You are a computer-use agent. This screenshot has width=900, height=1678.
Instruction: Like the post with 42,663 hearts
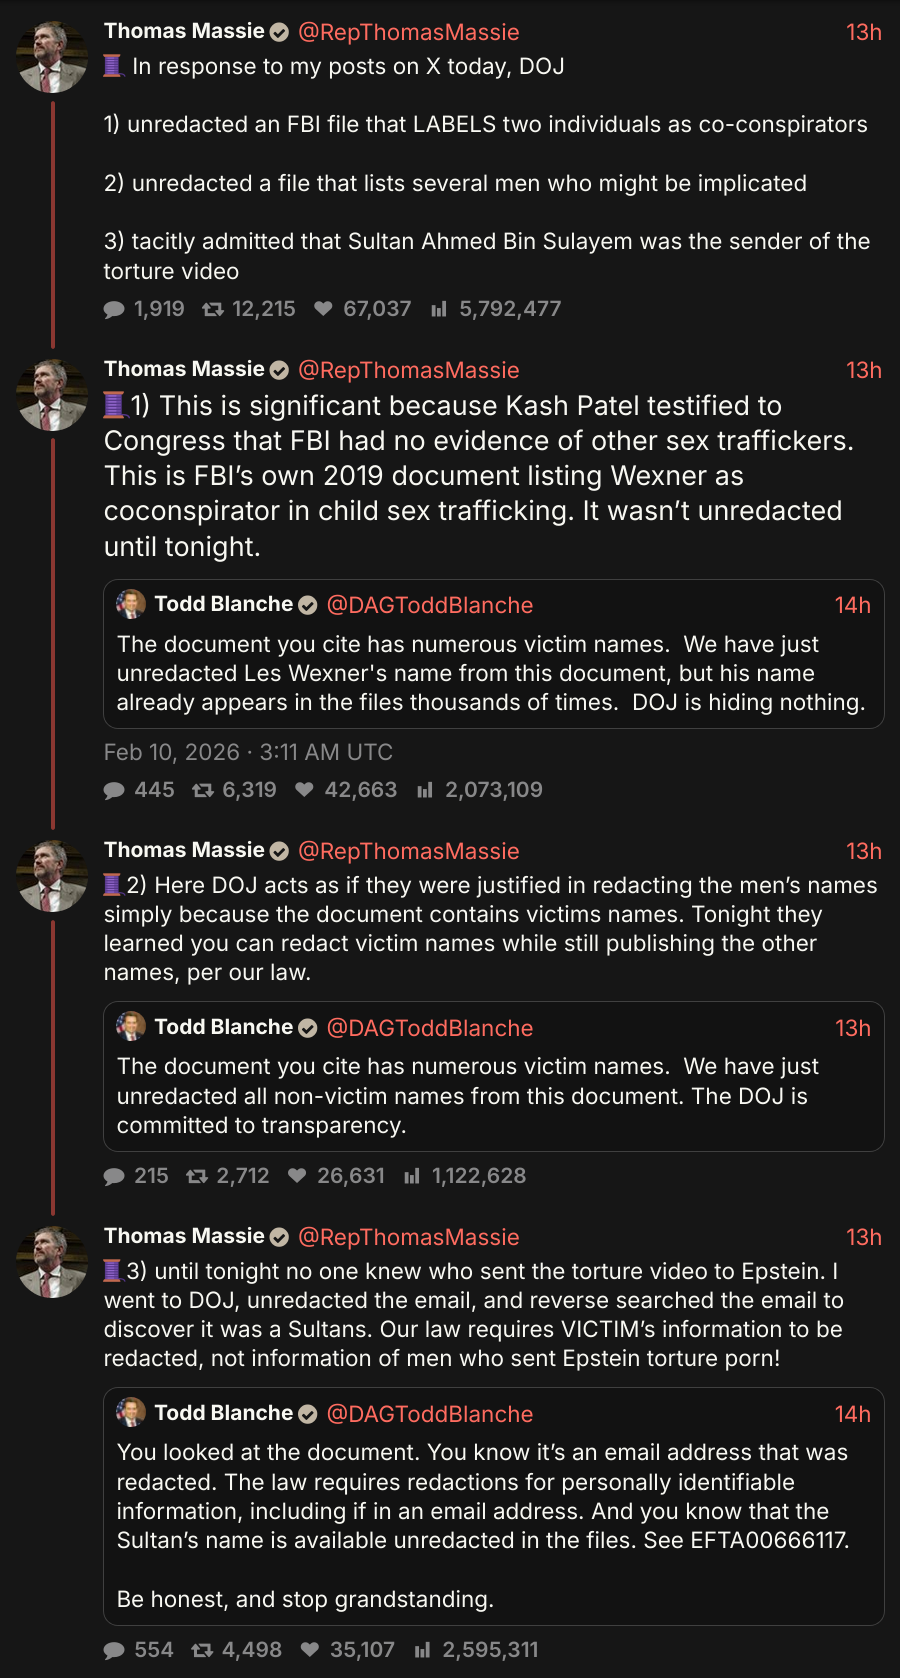(305, 790)
